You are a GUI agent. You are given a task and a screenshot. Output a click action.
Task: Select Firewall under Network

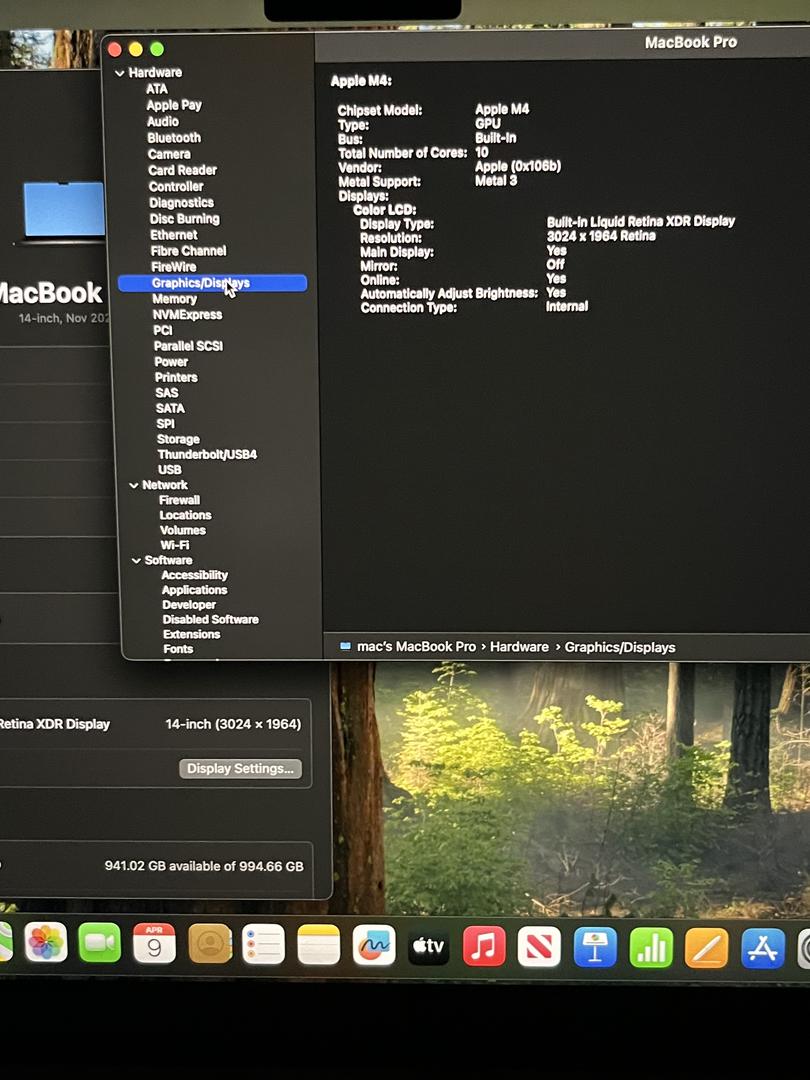(x=179, y=500)
